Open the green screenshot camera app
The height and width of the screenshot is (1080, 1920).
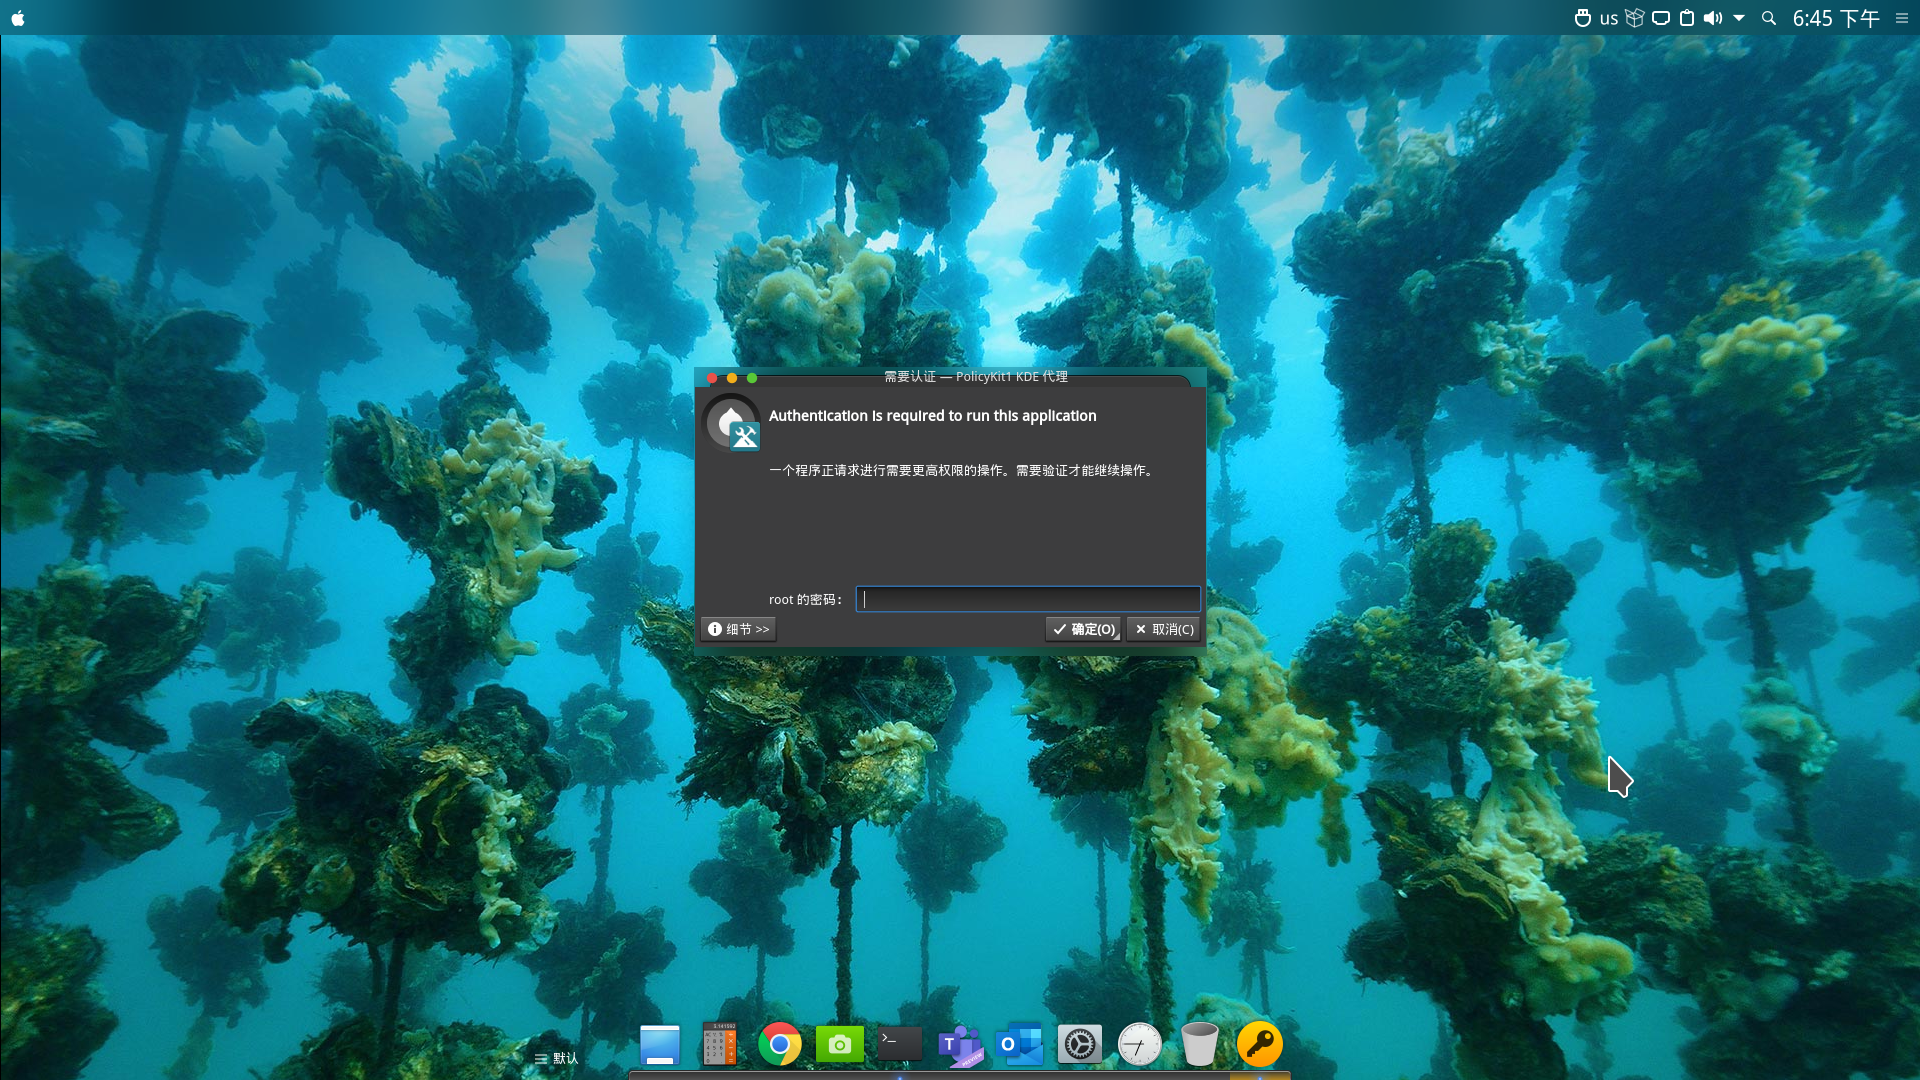[839, 1044]
